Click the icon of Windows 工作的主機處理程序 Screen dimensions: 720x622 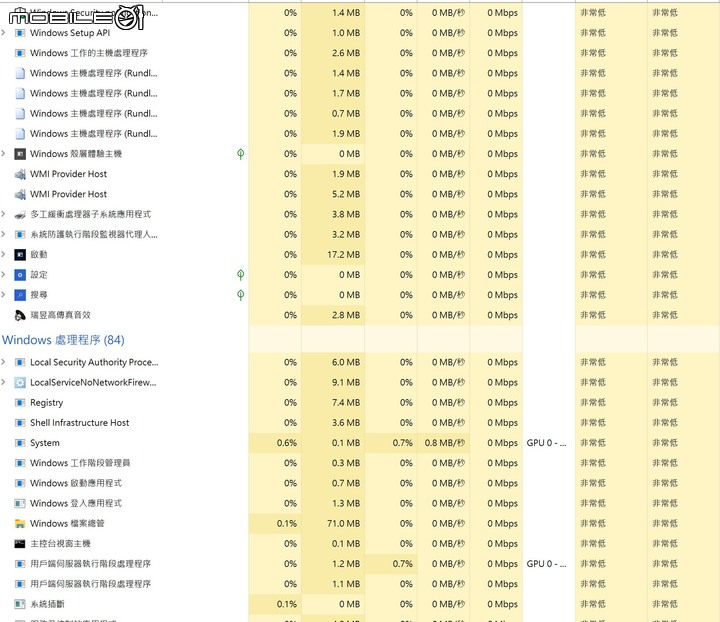click(20, 53)
